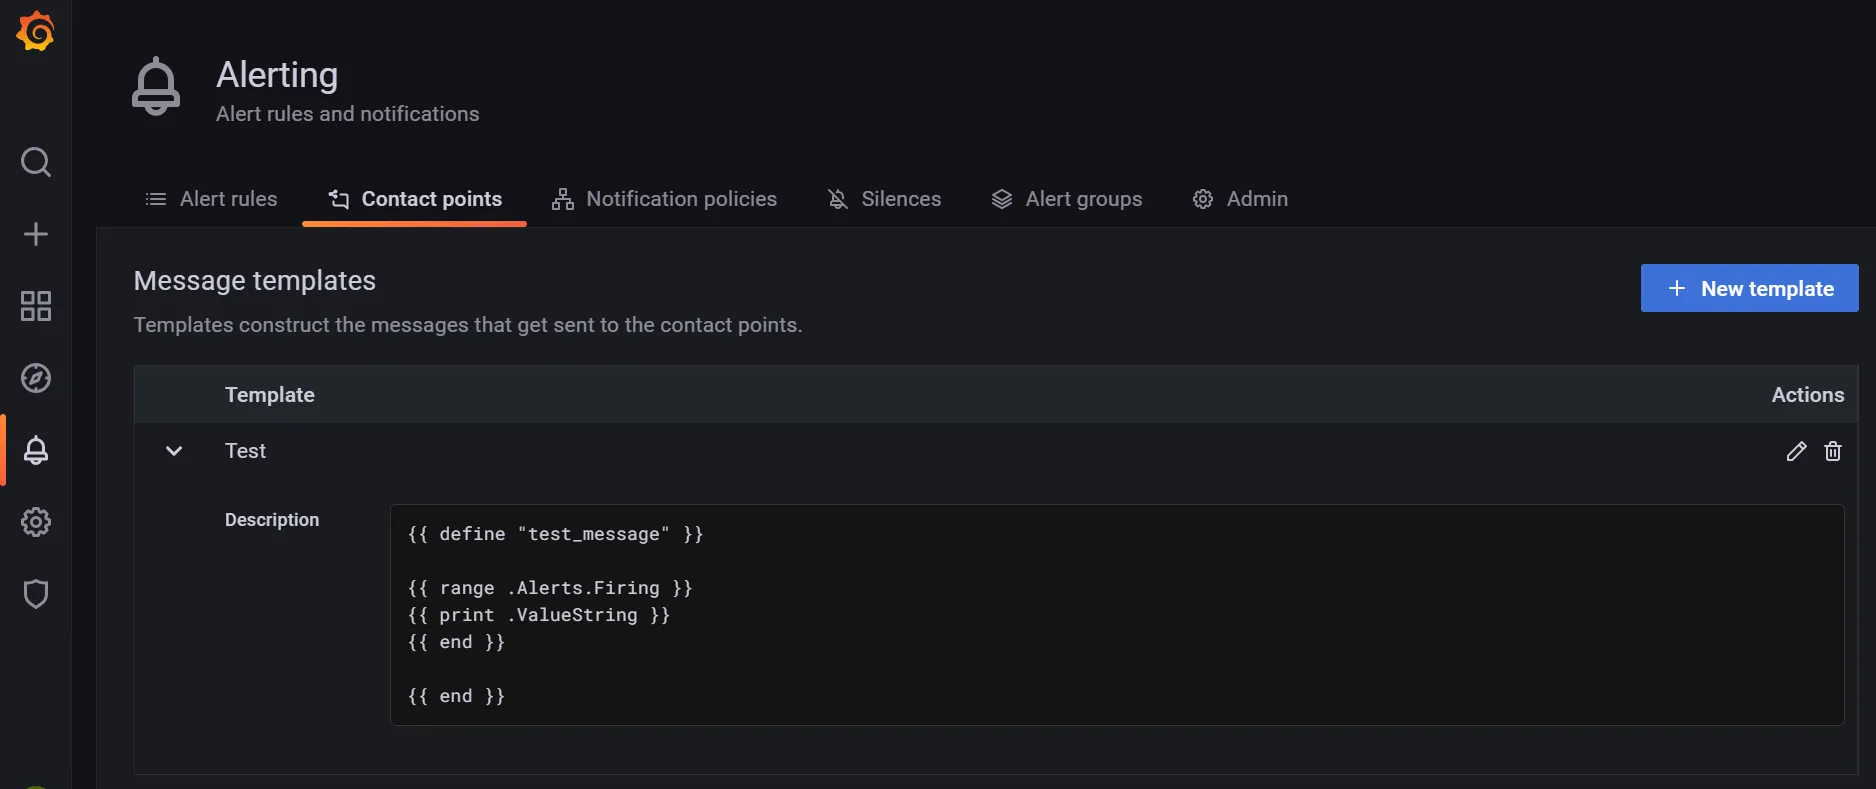The height and width of the screenshot is (789, 1876).
Task: Switch to Alert groups tab
Action: [x=1066, y=199]
